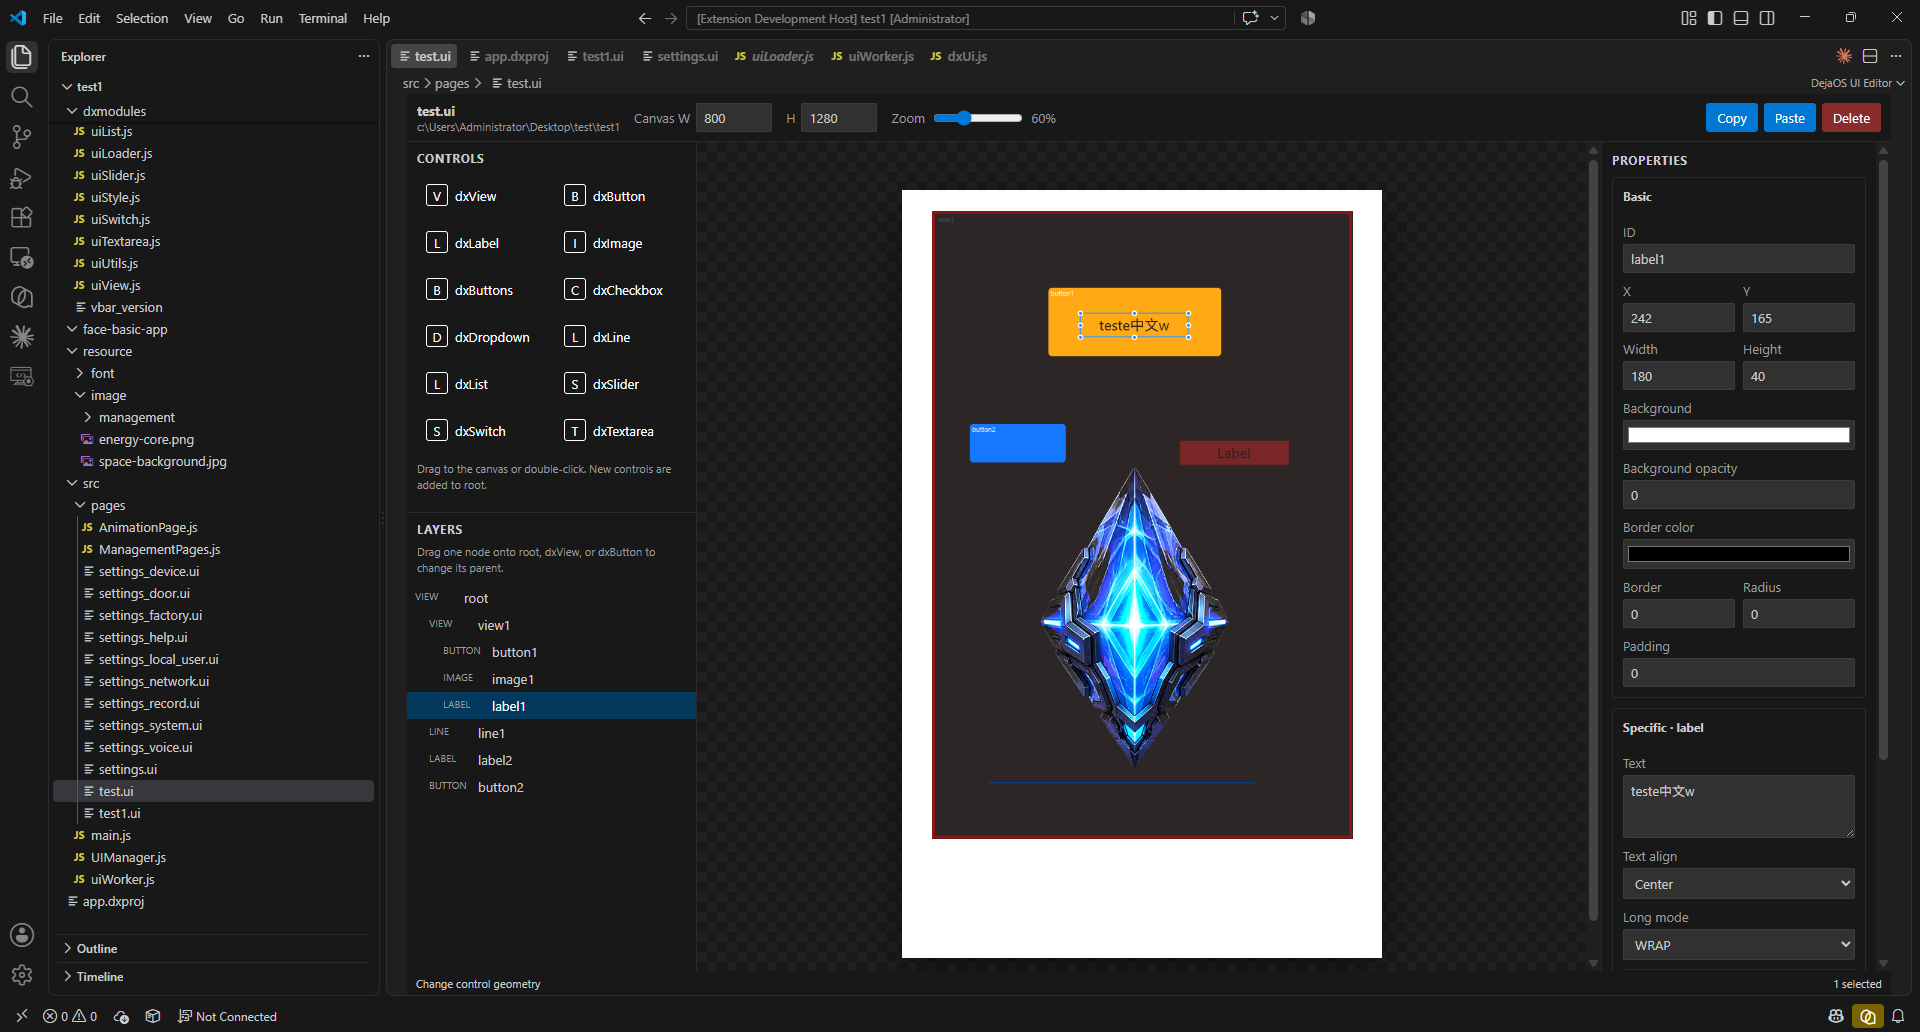The height and width of the screenshot is (1032, 1920).
Task: Expand the management folder
Action: (136, 417)
